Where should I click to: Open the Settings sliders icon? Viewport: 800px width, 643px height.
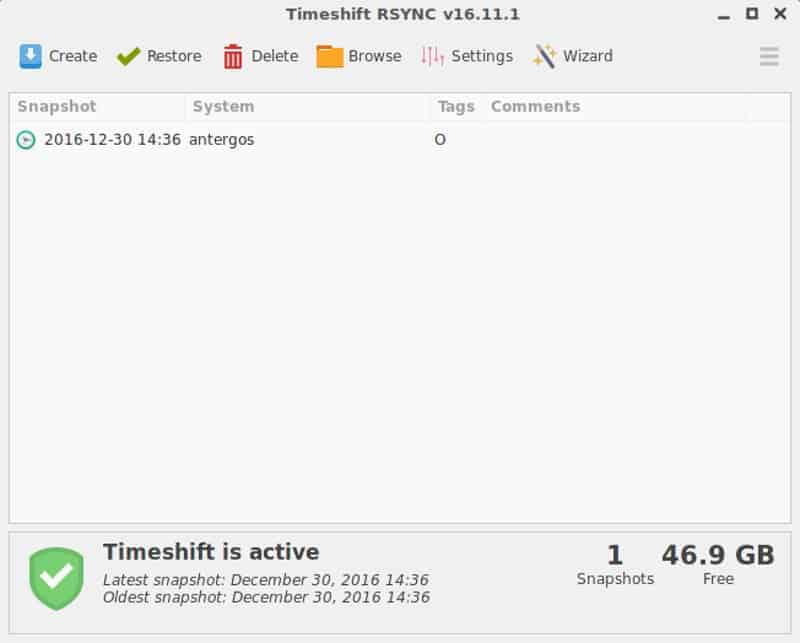[432, 56]
